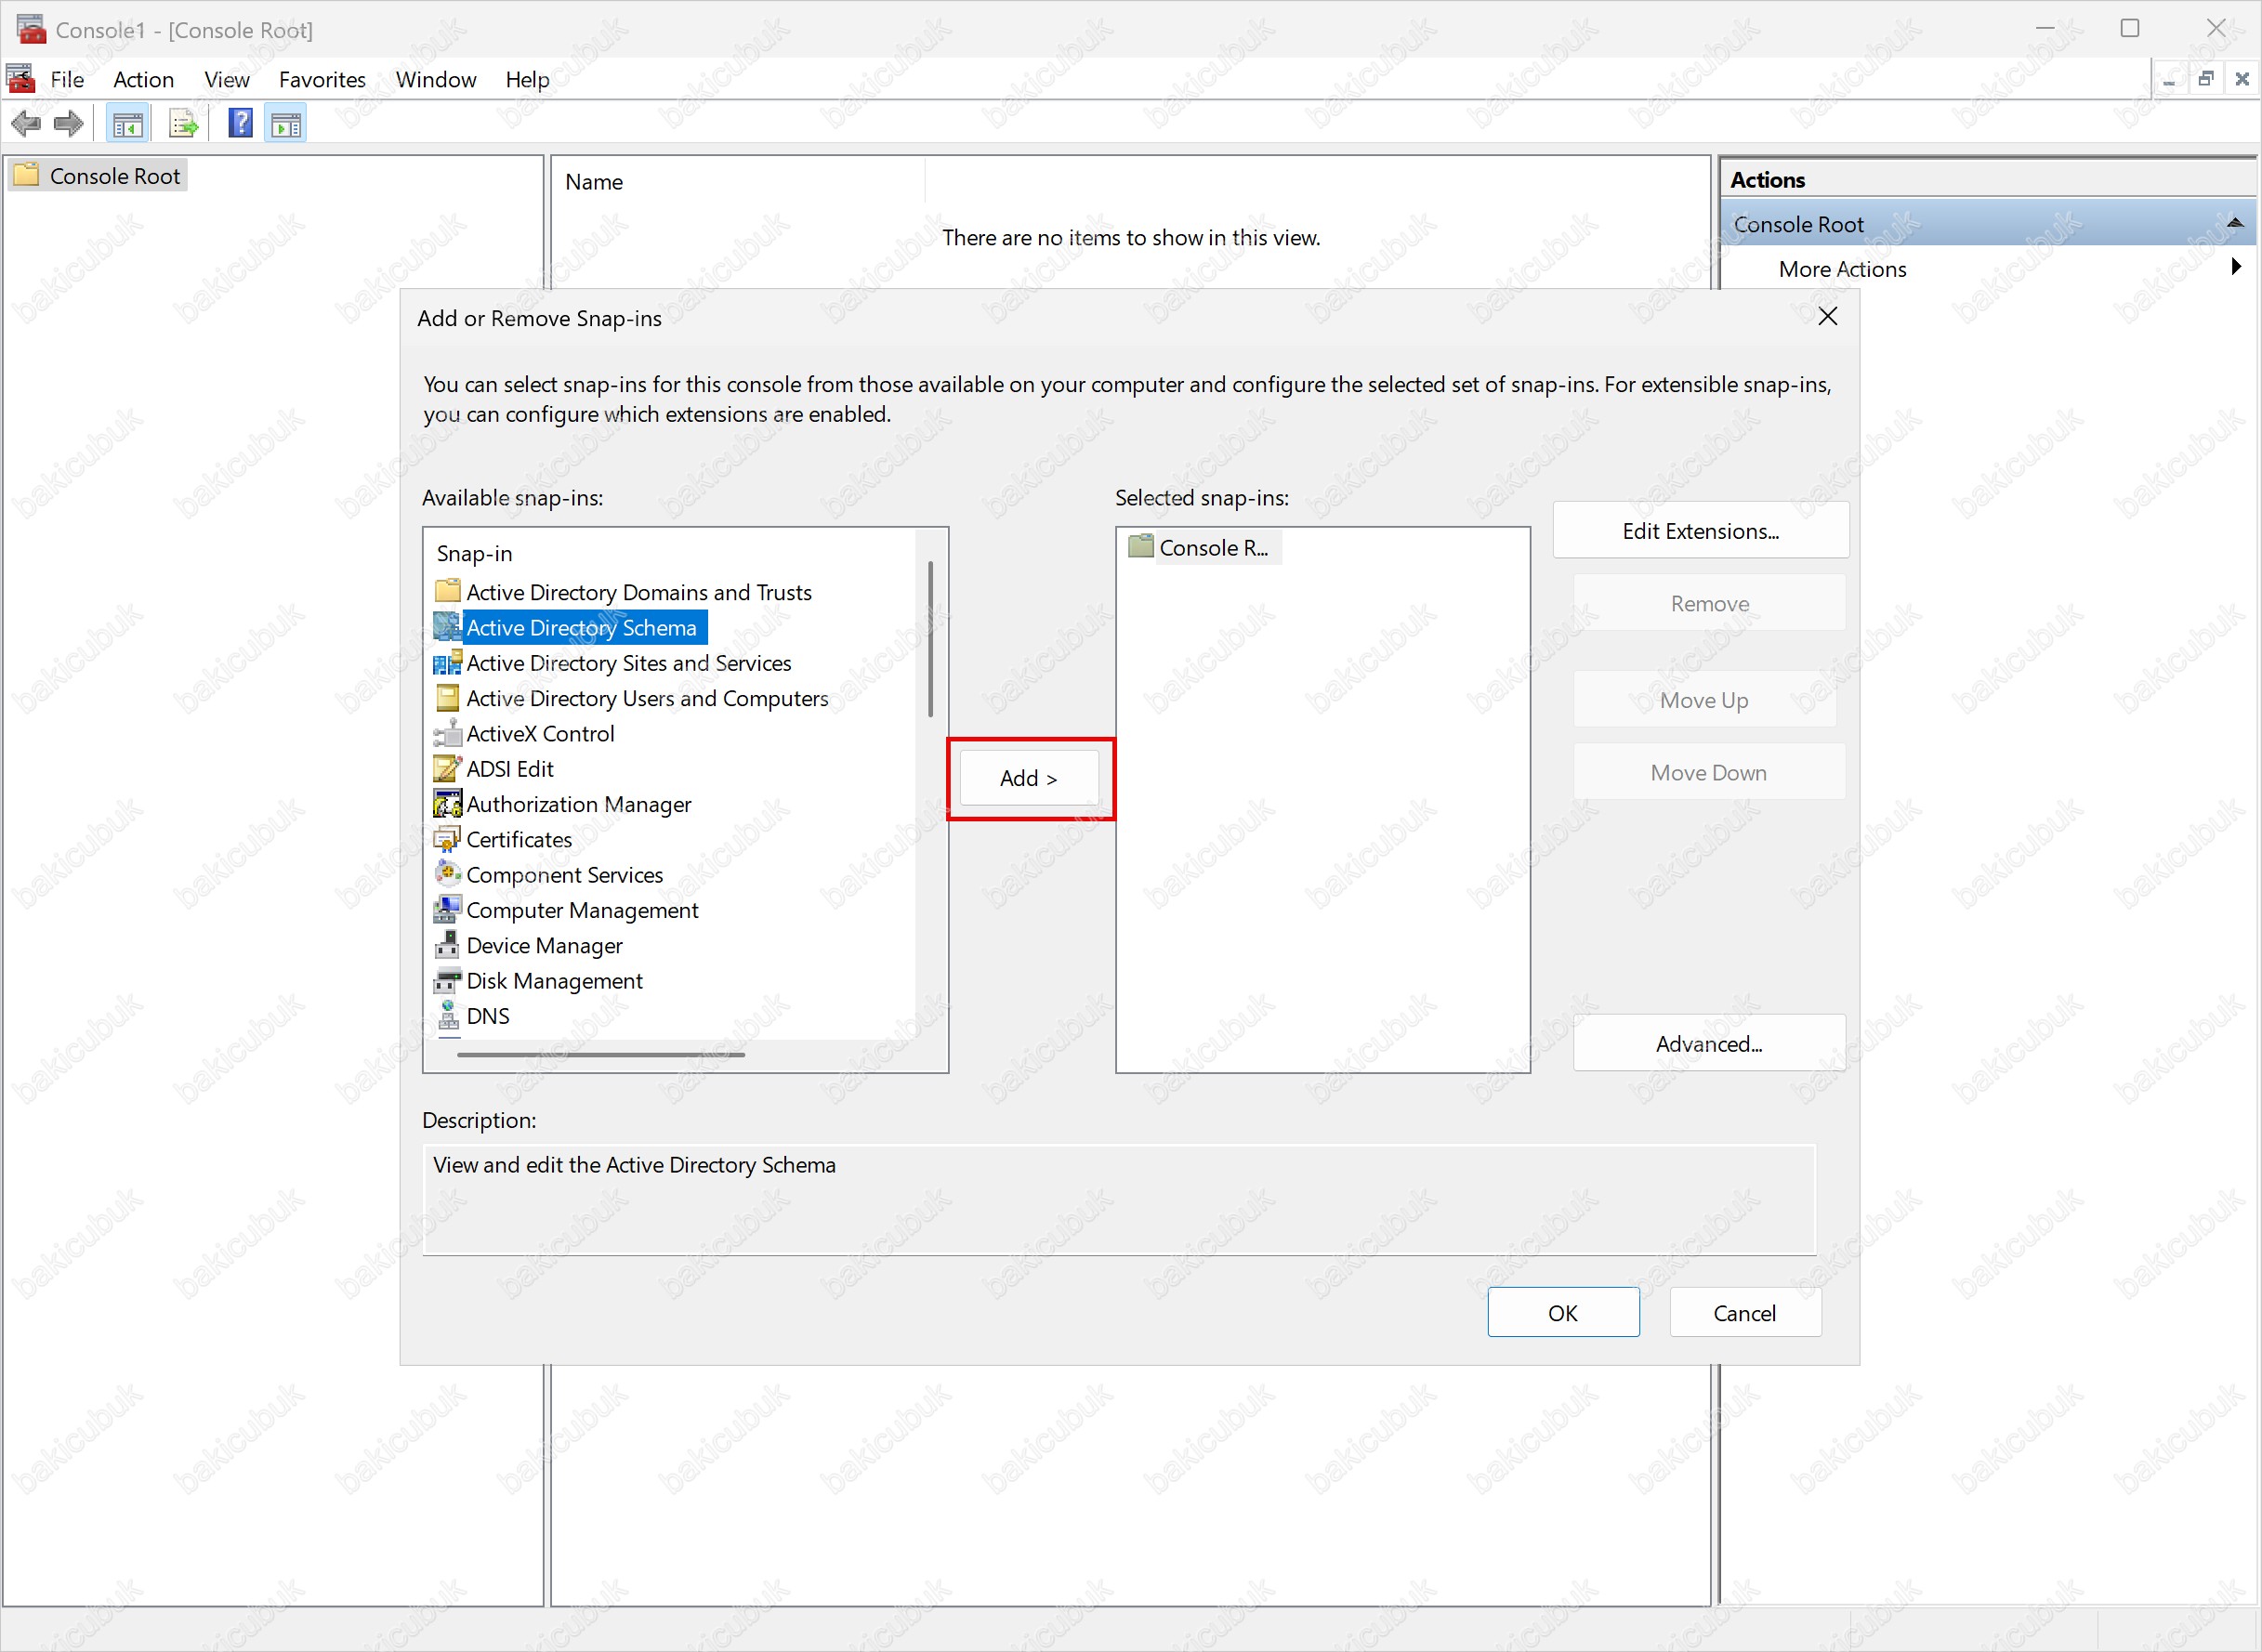
Task: Click the Authorization Manager icon
Action: tap(448, 803)
